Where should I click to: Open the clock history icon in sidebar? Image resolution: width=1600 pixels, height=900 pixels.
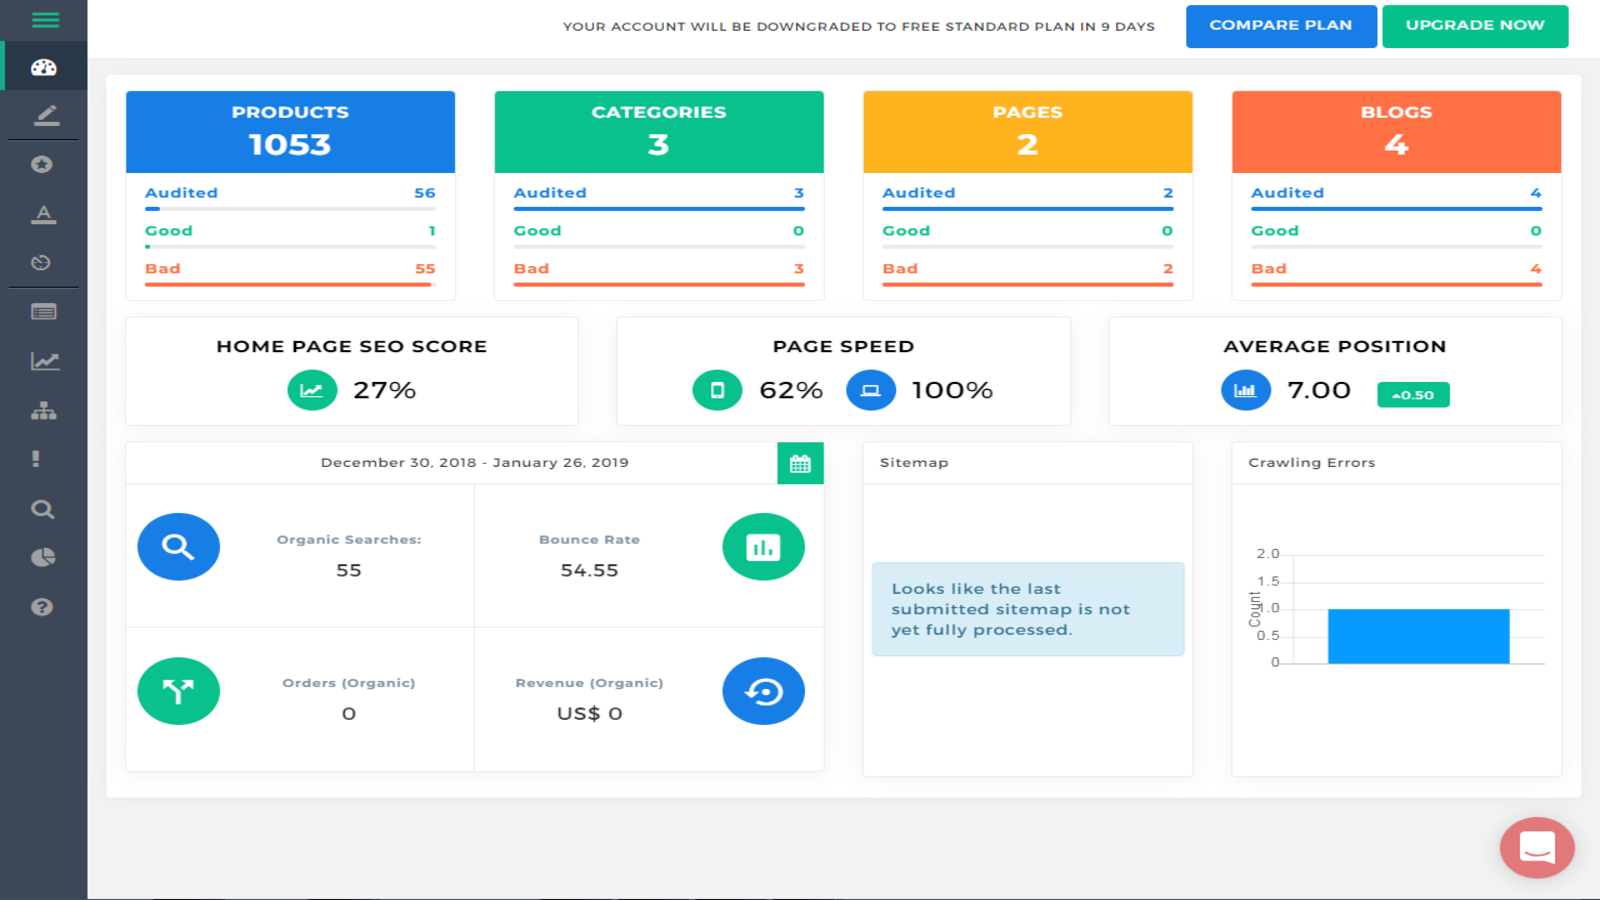(x=42, y=262)
